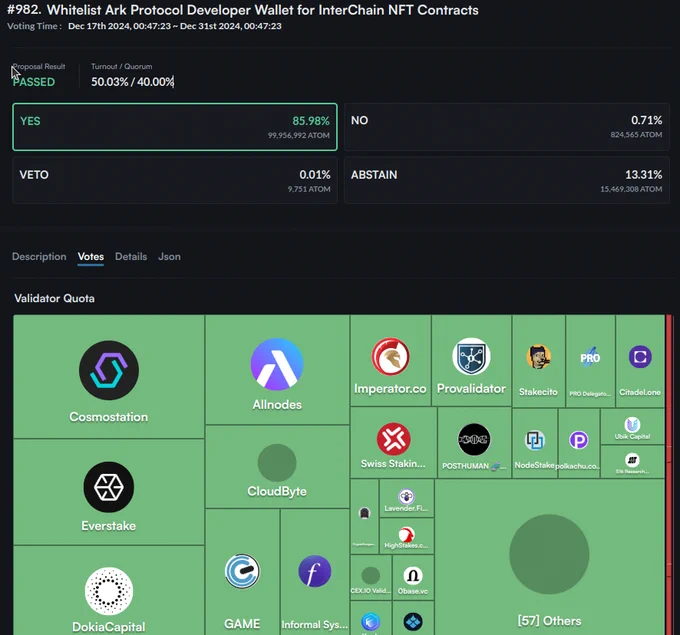Open the Json tab
The image size is (680, 635).
click(169, 256)
